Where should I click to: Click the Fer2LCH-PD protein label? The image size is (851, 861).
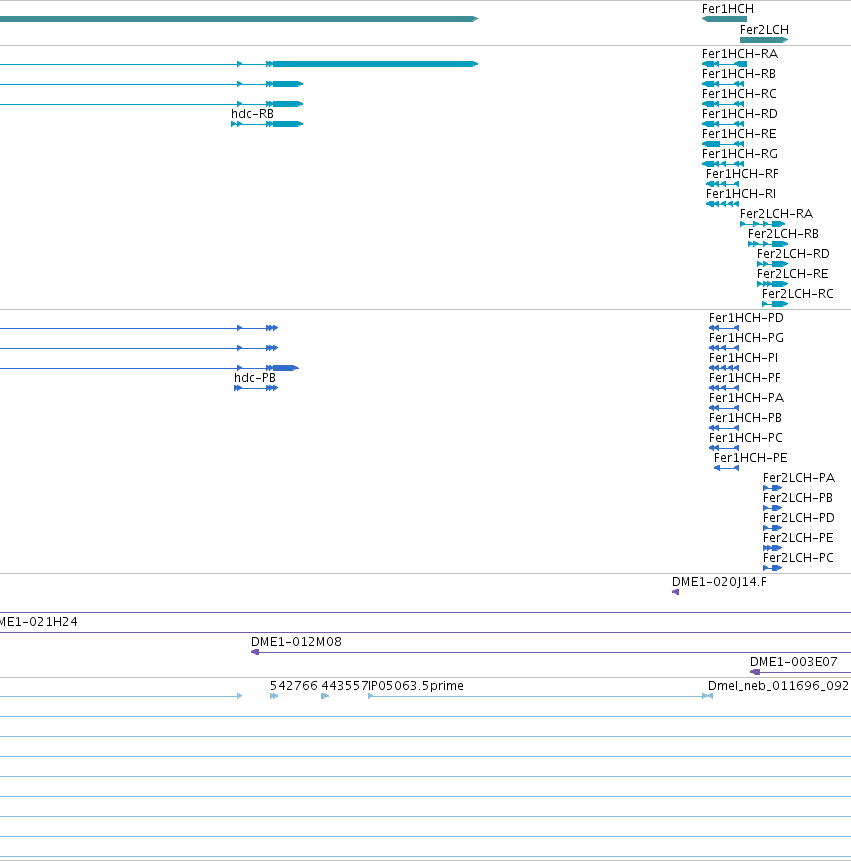click(799, 518)
